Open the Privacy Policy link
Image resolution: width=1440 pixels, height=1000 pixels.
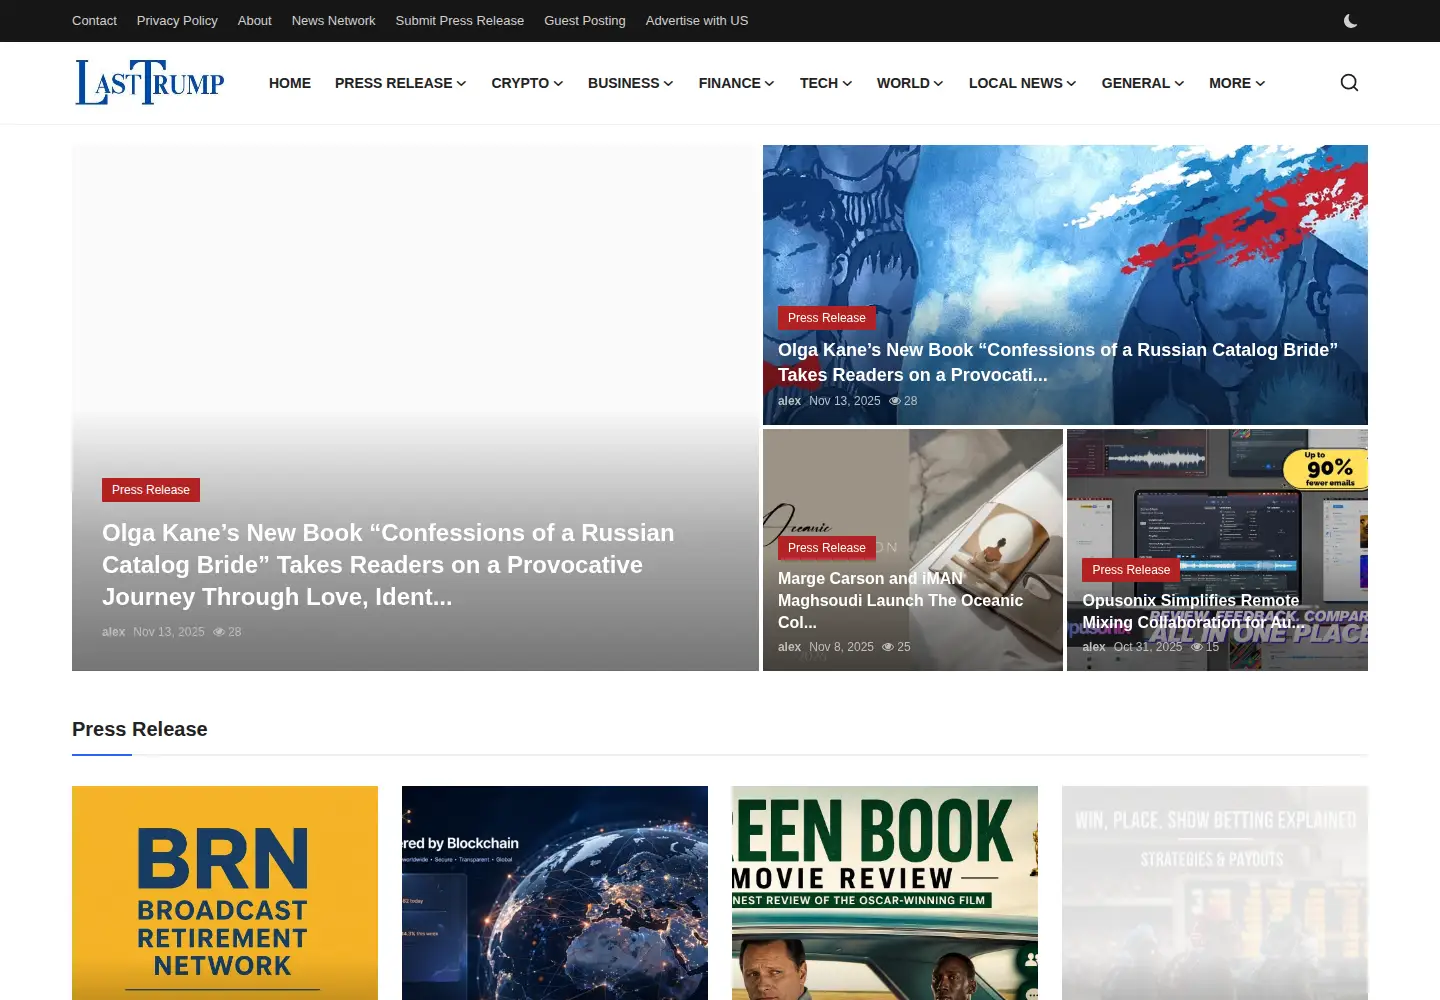click(x=177, y=21)
